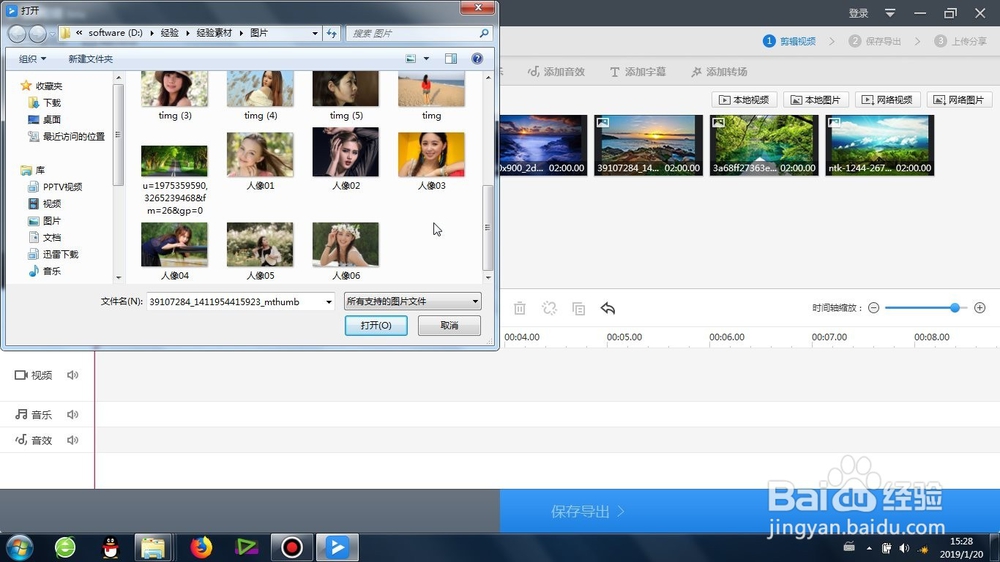Show hidden system tray icons arrow

pos(869,548)
